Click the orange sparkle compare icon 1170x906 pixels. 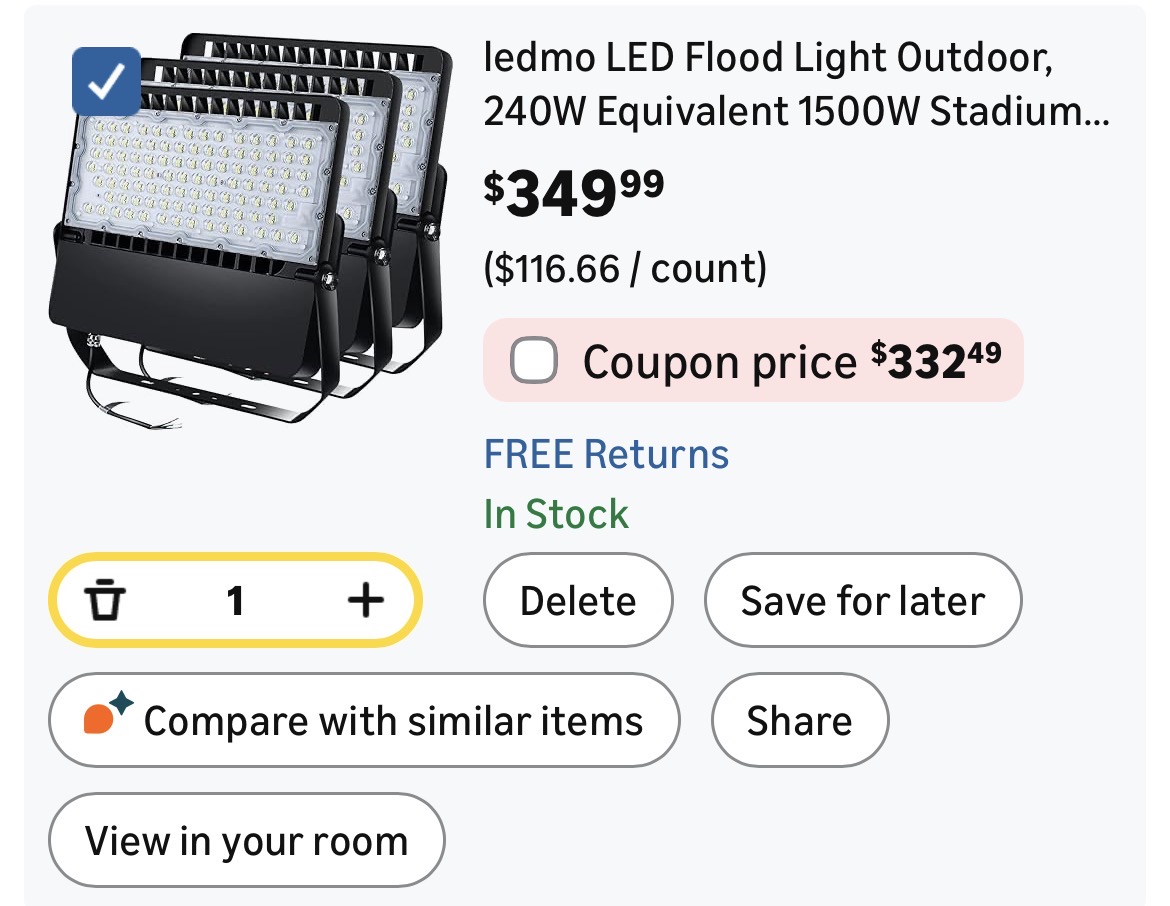106,716
